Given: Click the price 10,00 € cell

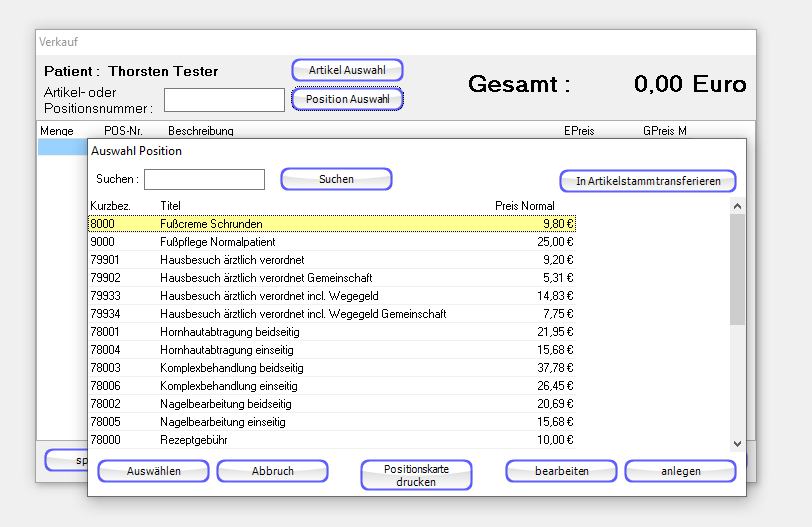Looking at the screenshot, I should [x=555, y=440].
